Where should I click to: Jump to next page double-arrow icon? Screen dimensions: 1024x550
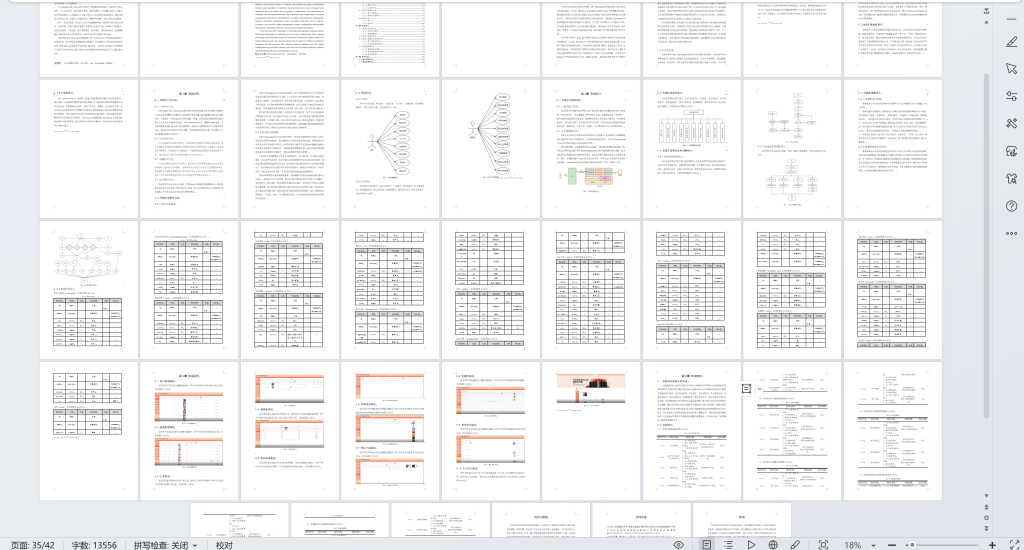tap(986, 528)
